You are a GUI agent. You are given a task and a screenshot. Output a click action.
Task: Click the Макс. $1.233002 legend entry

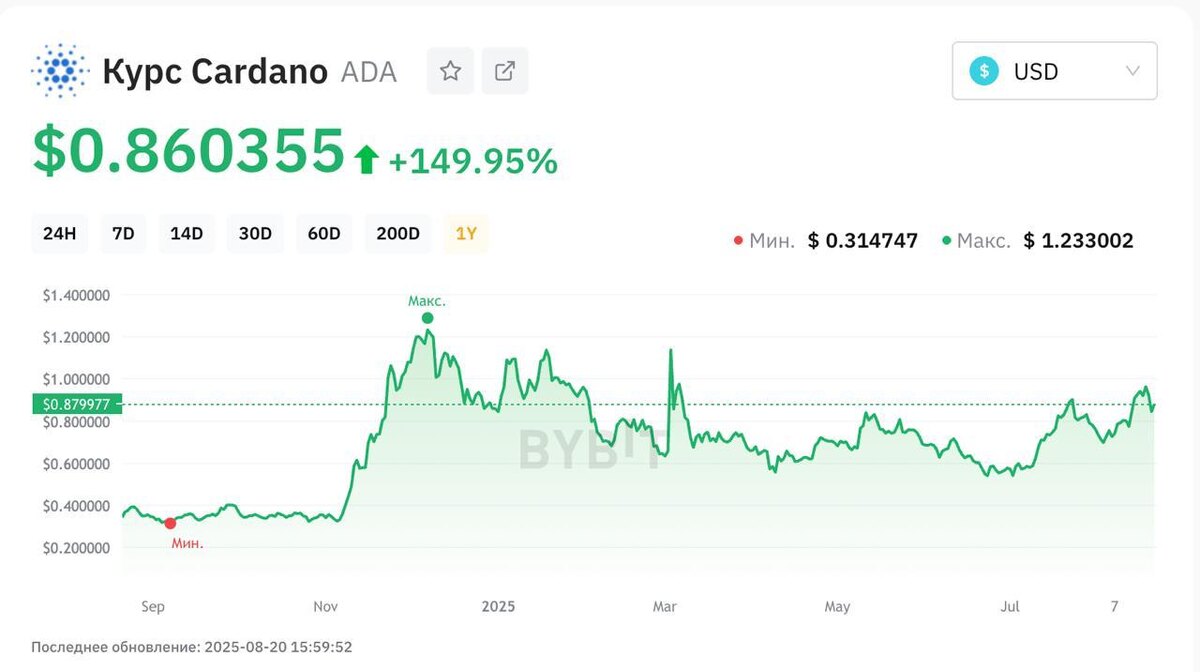[1038, 241]
